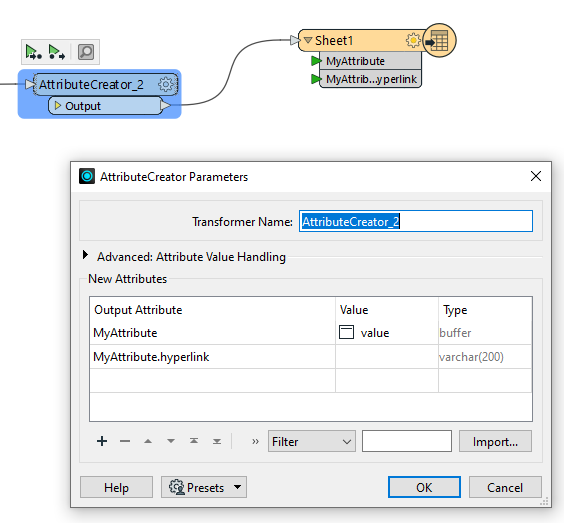Click the Output port connector arrow
Viewport: 564px width, 523px height.
(165, 105)
